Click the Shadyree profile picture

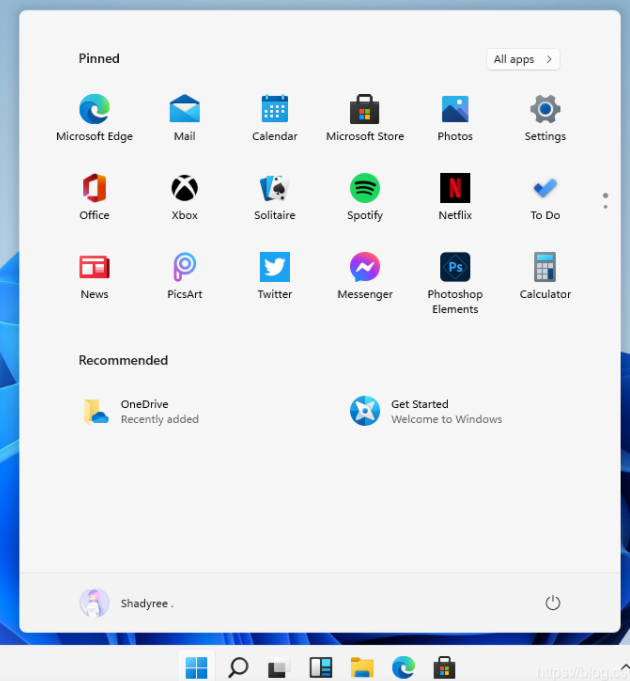(x=94, y=603)
